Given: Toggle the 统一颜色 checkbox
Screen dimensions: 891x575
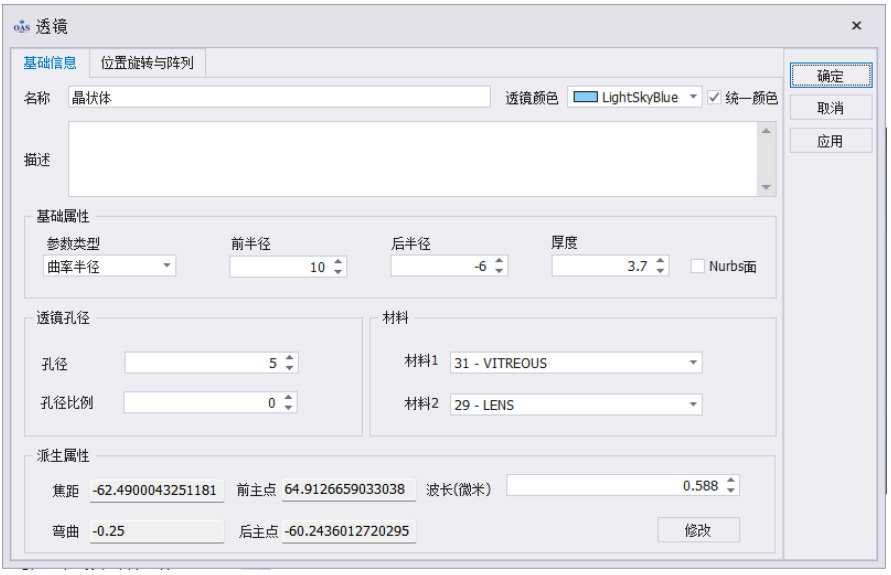Looking at the screenshot, I should click(x=714, y=97).
